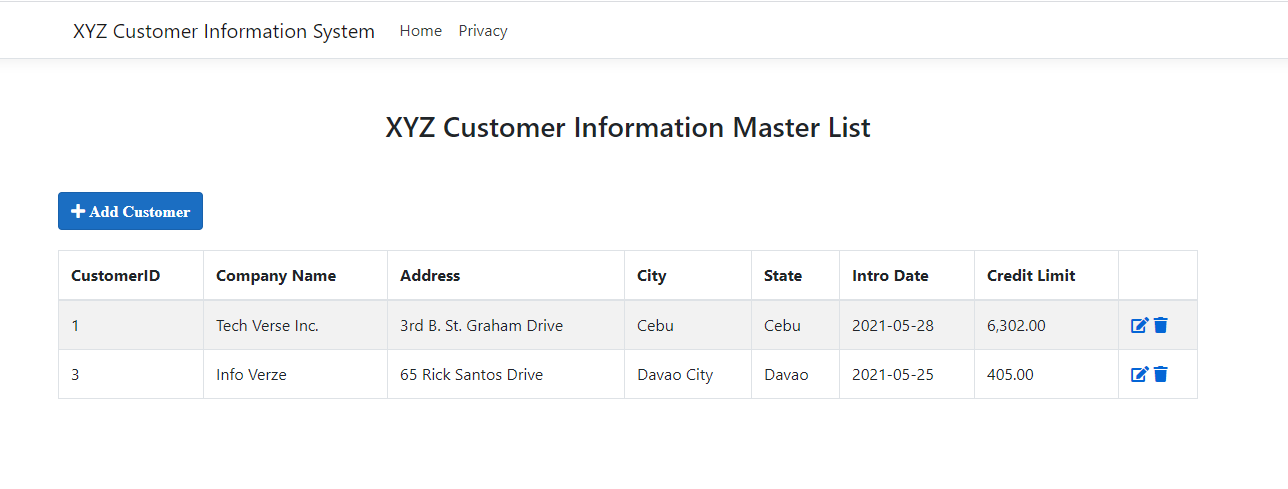
Task: Click XYZ Customer Information System brand link
Action: [224, 31]
